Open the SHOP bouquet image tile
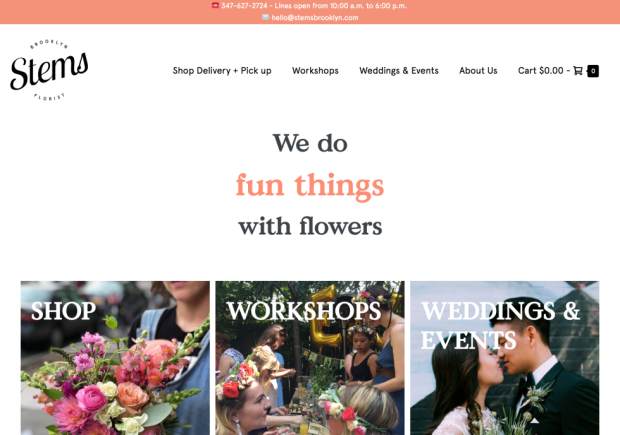This screenshot has height=435, width=620. tap(115, 358)
